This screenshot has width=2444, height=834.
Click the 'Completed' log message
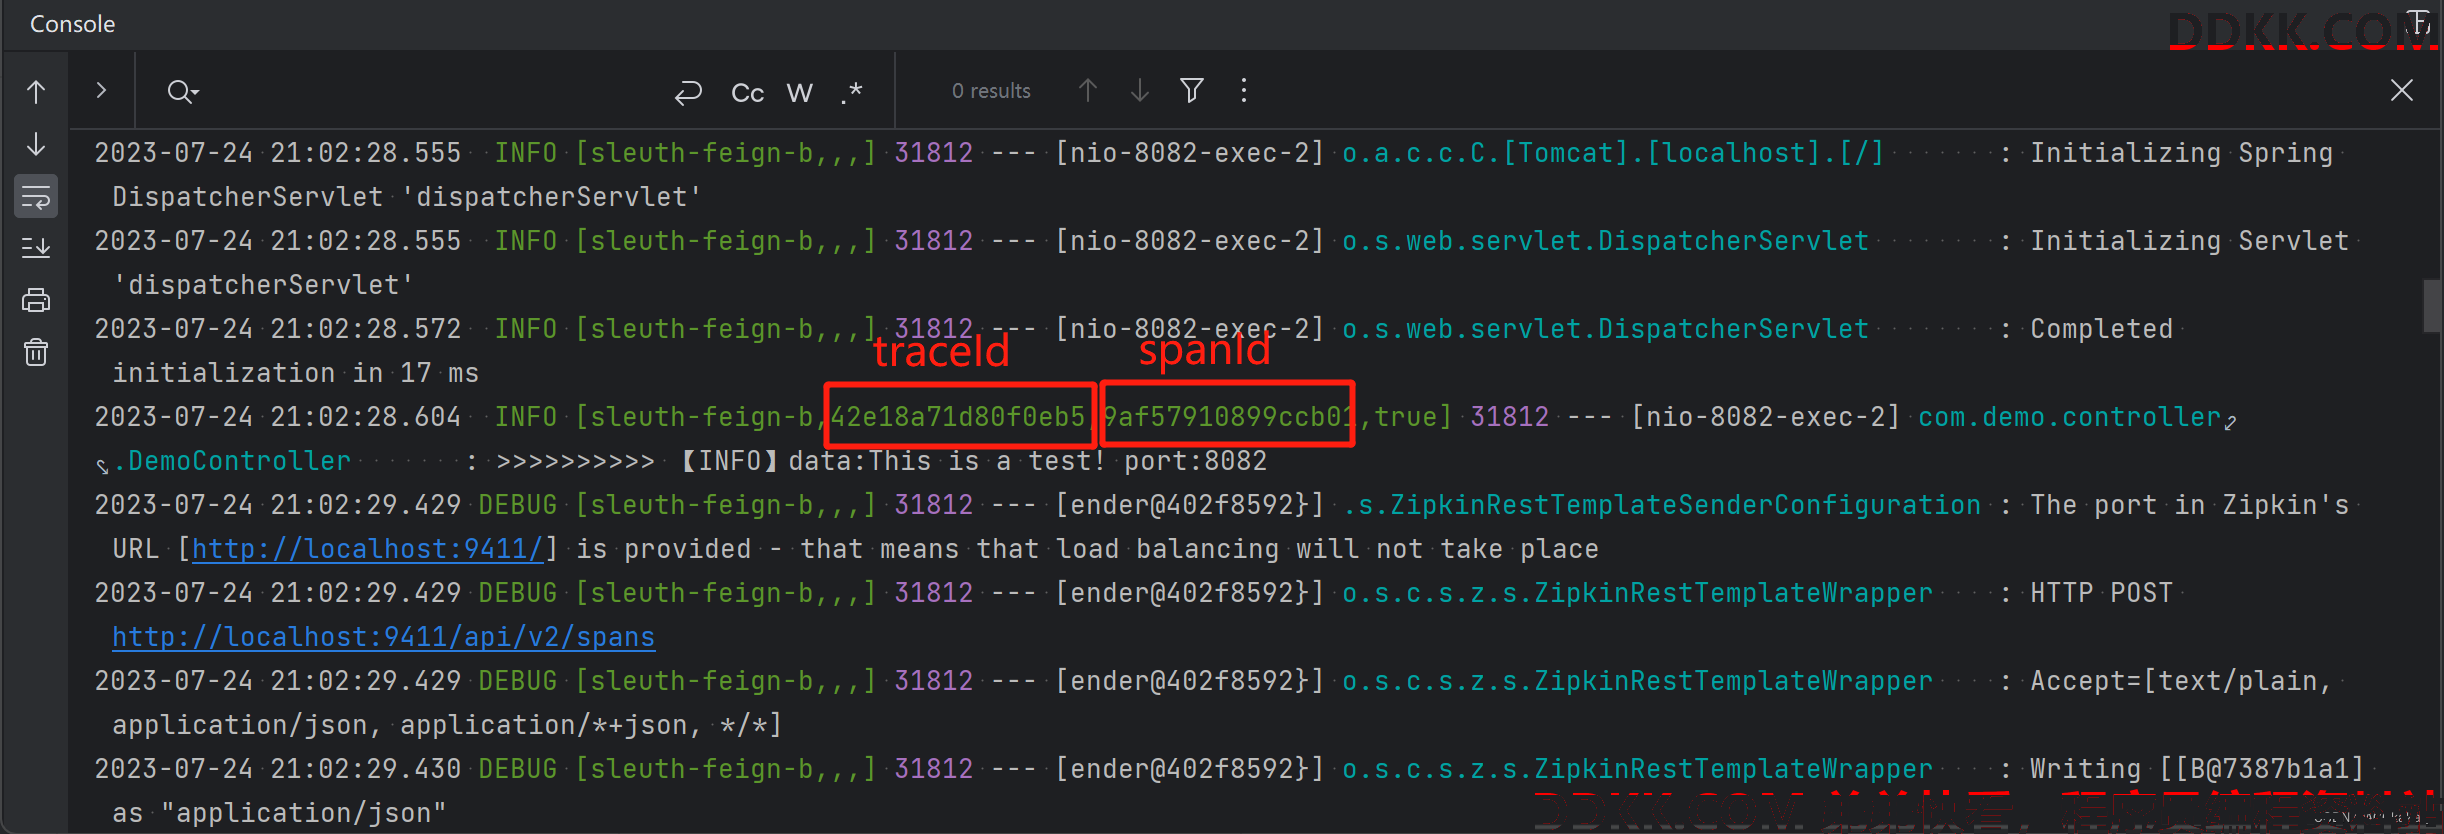(x=2101, y=329)
